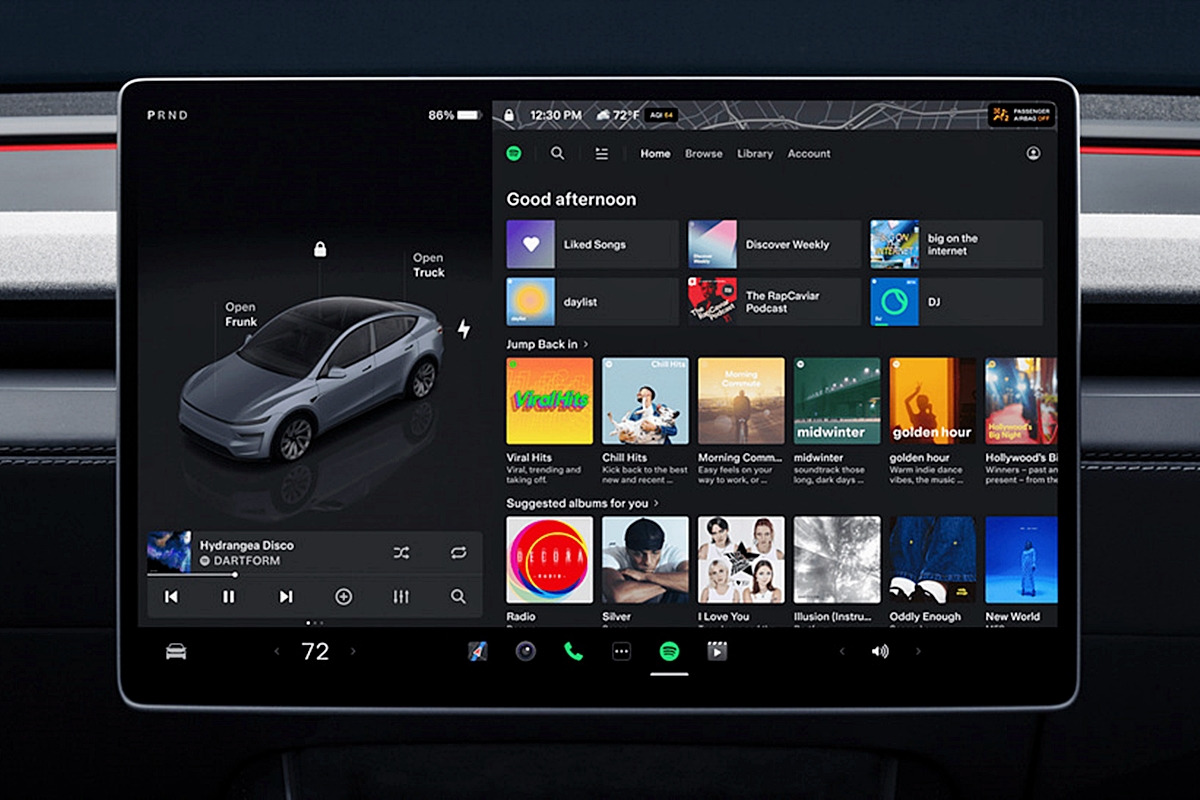This screenshot has height=800, width=1200.
Task: Decrease temperature with left arrow
Action: pyautogui.click(x=277, y=652)
